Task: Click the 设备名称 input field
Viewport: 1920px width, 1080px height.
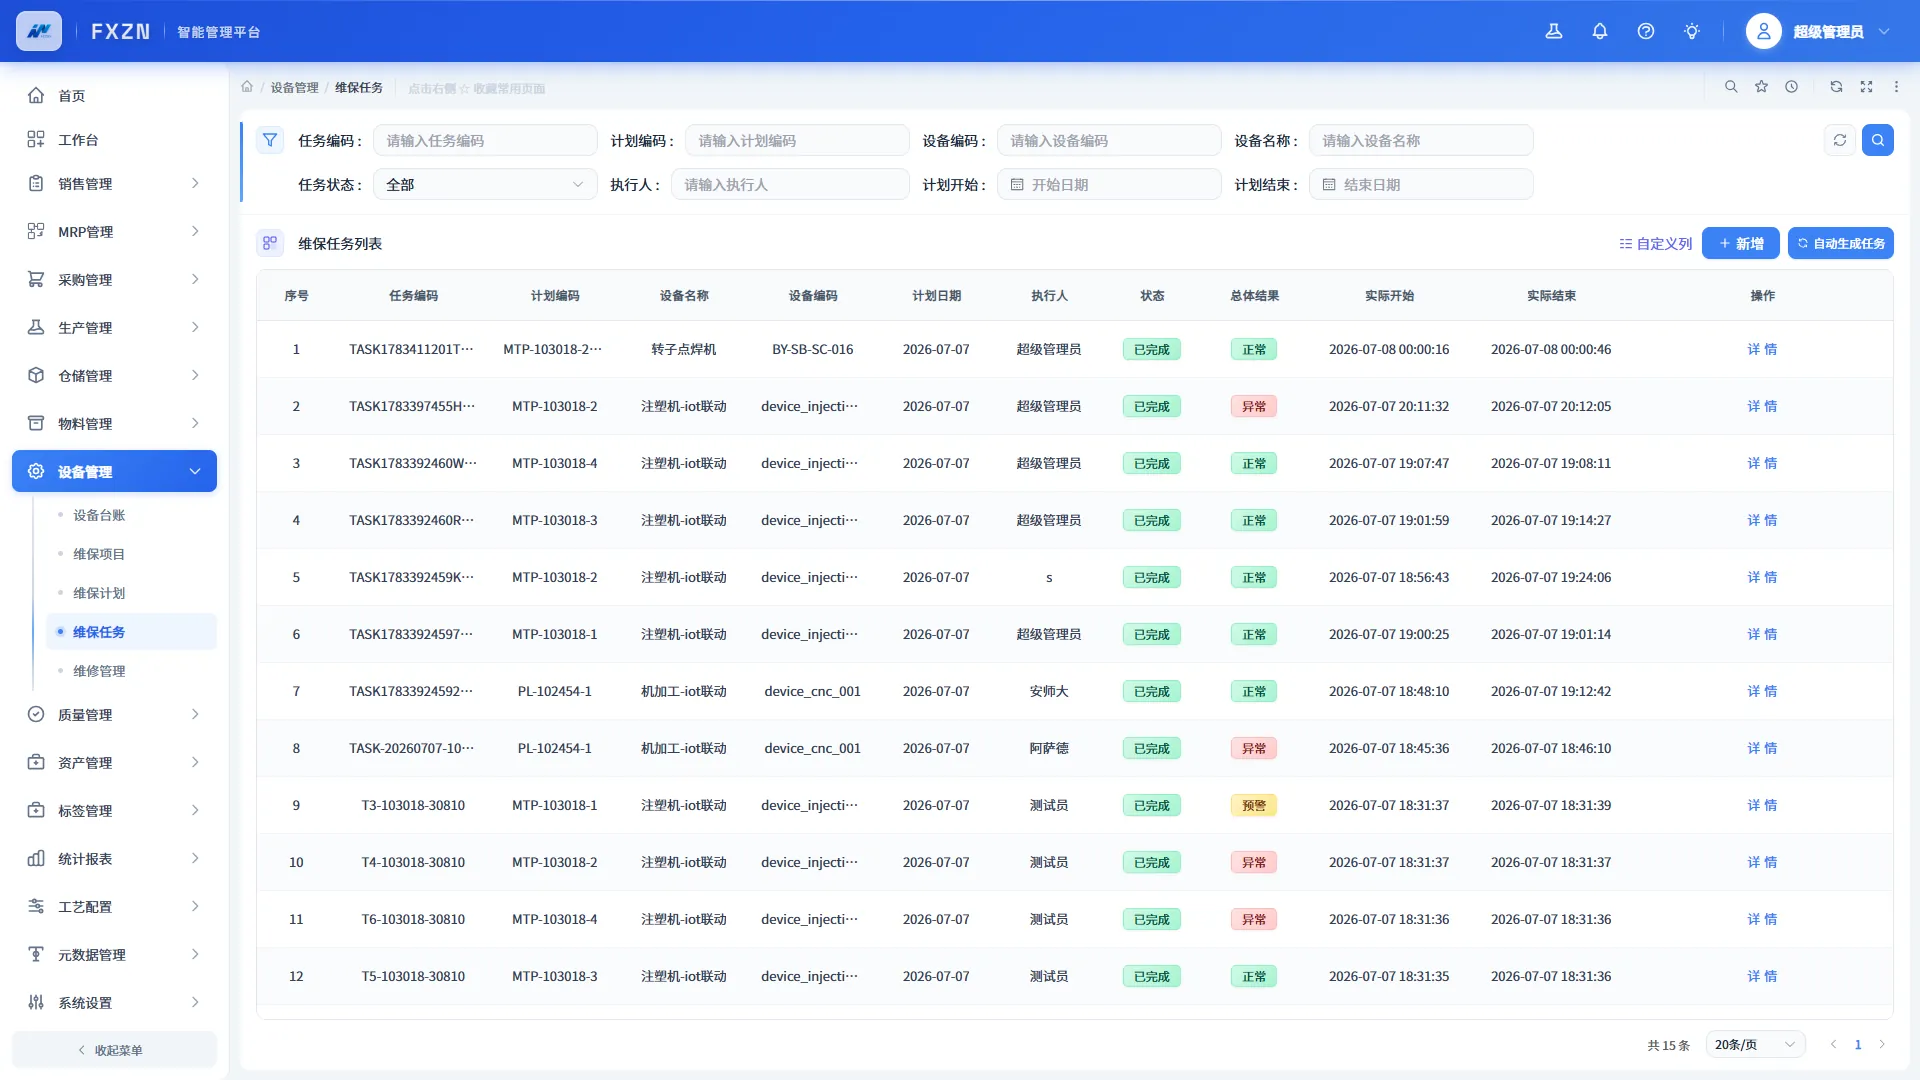Action: click(1421, 140)
